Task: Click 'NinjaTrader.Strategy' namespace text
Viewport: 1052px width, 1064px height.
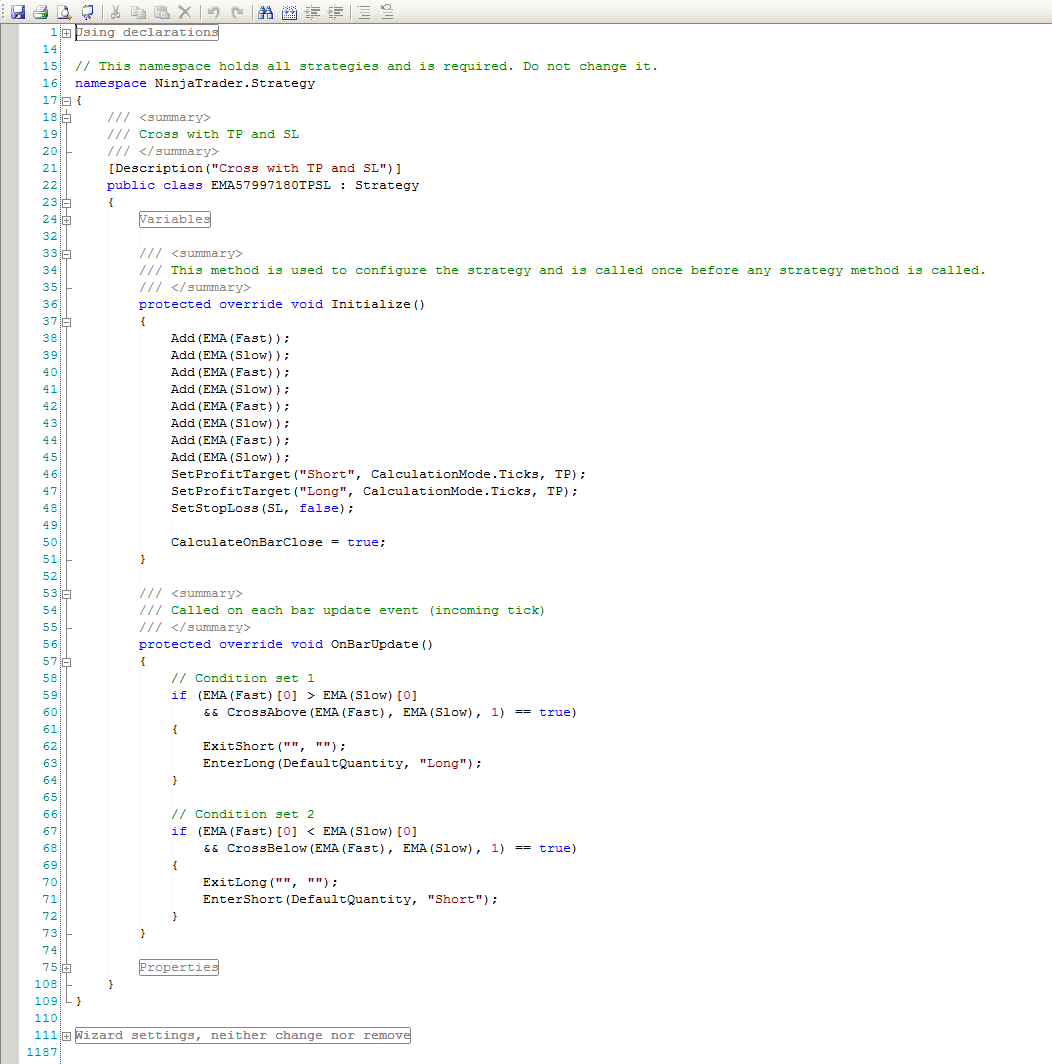Action: 235,83
